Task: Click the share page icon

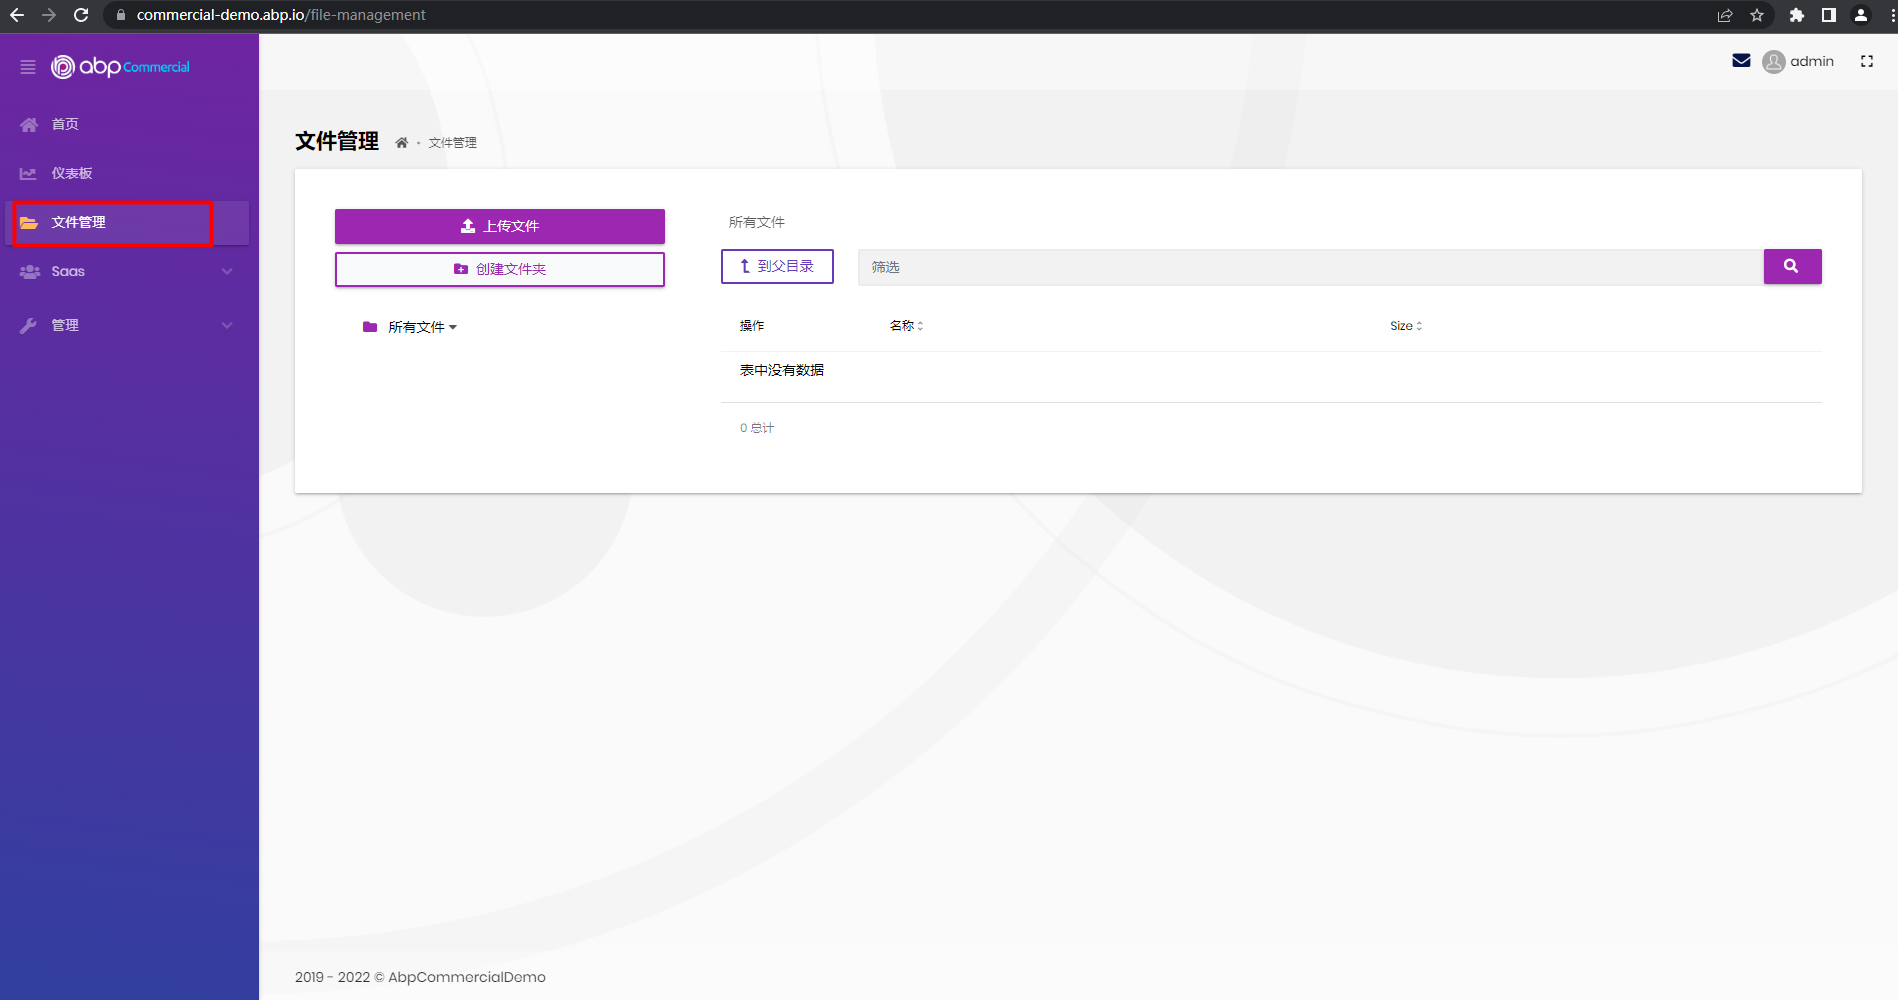Action: (x=1725, y=15)
